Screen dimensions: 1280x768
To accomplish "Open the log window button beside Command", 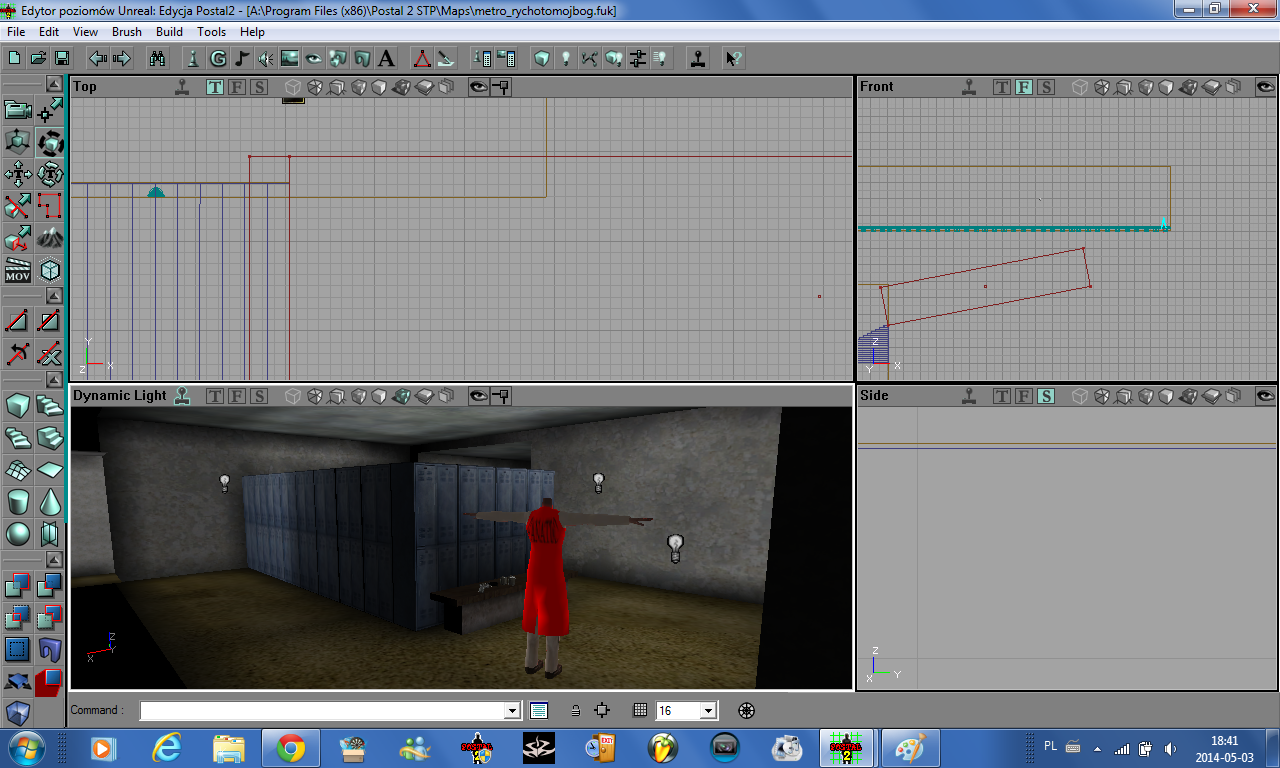I will tap(539, 711).
